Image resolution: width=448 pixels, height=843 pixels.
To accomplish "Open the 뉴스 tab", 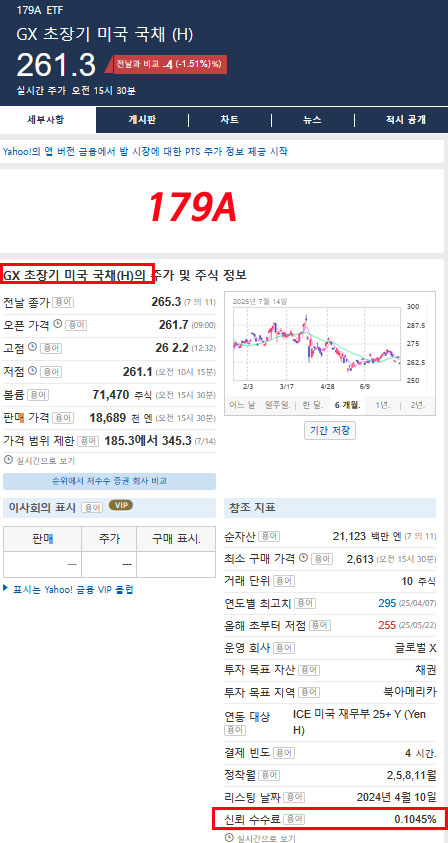I will click(312, 120).
